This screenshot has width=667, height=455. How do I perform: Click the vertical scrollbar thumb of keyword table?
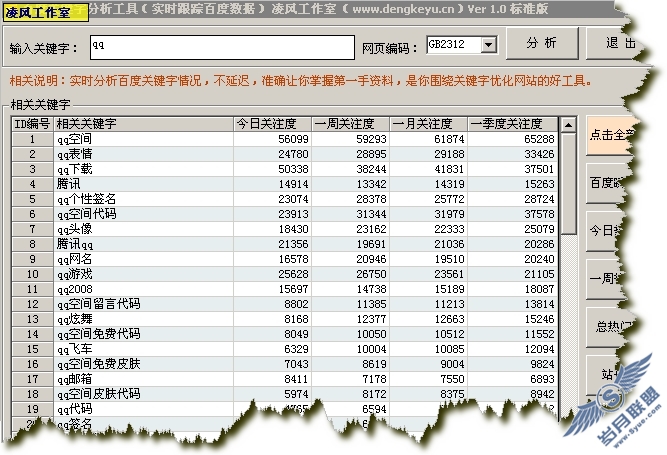click(x=568, y=184)
